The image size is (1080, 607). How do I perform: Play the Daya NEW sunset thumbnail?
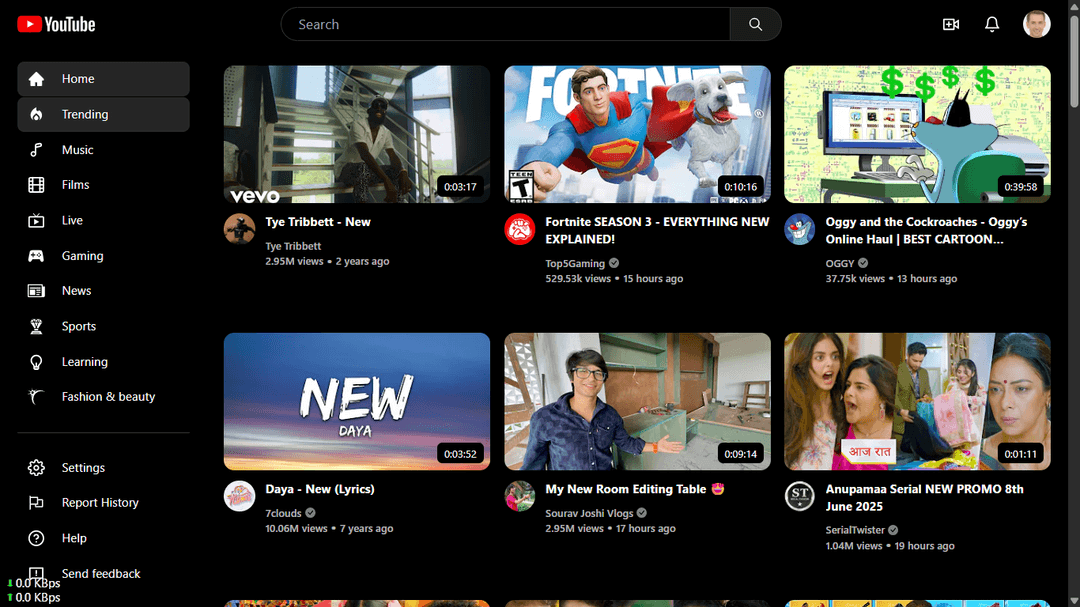pyautogui.click(x=357, y=402)
